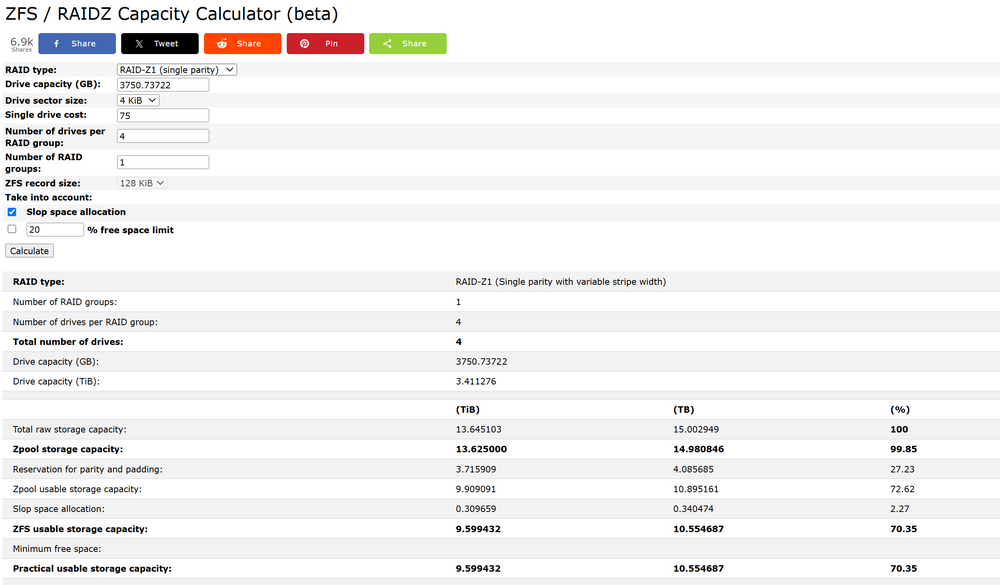Click the Single drive cost field
The width and height of the screenshot is (1000, 585).
coord(163,115)
